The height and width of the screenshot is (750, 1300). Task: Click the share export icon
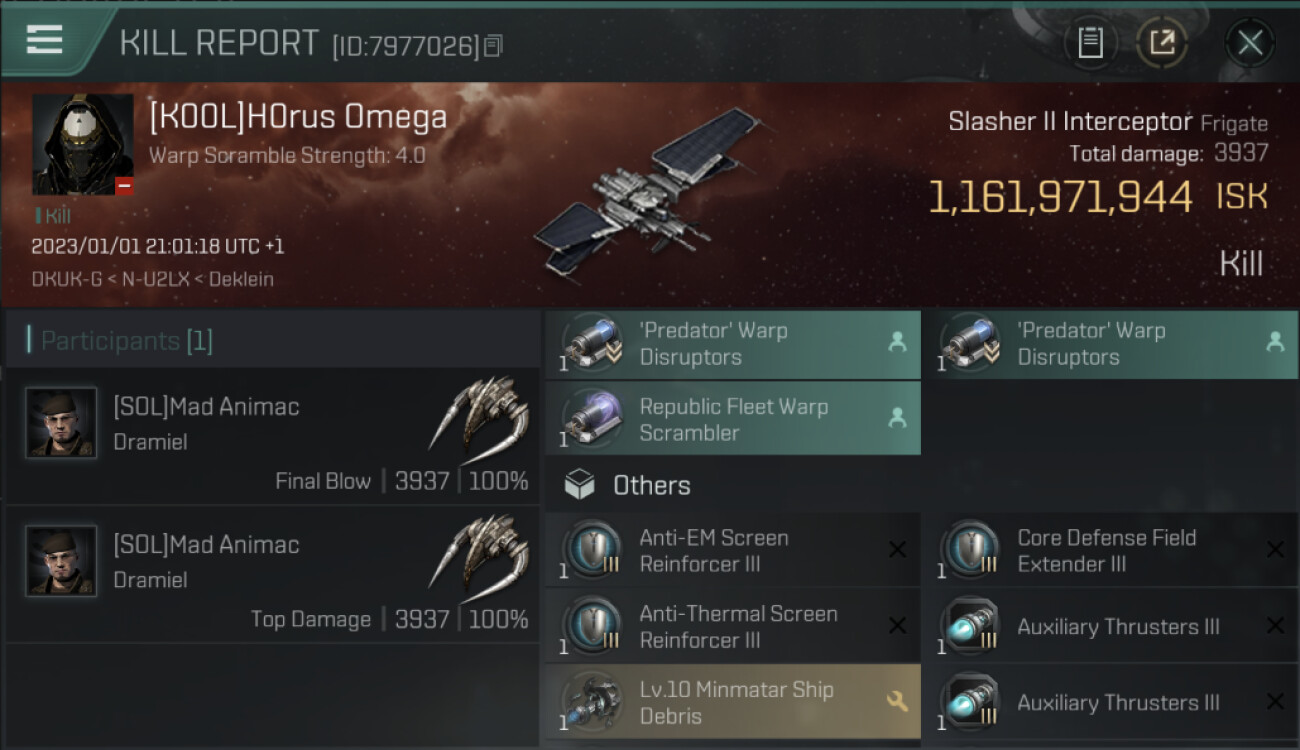[x=1161, y=42]
